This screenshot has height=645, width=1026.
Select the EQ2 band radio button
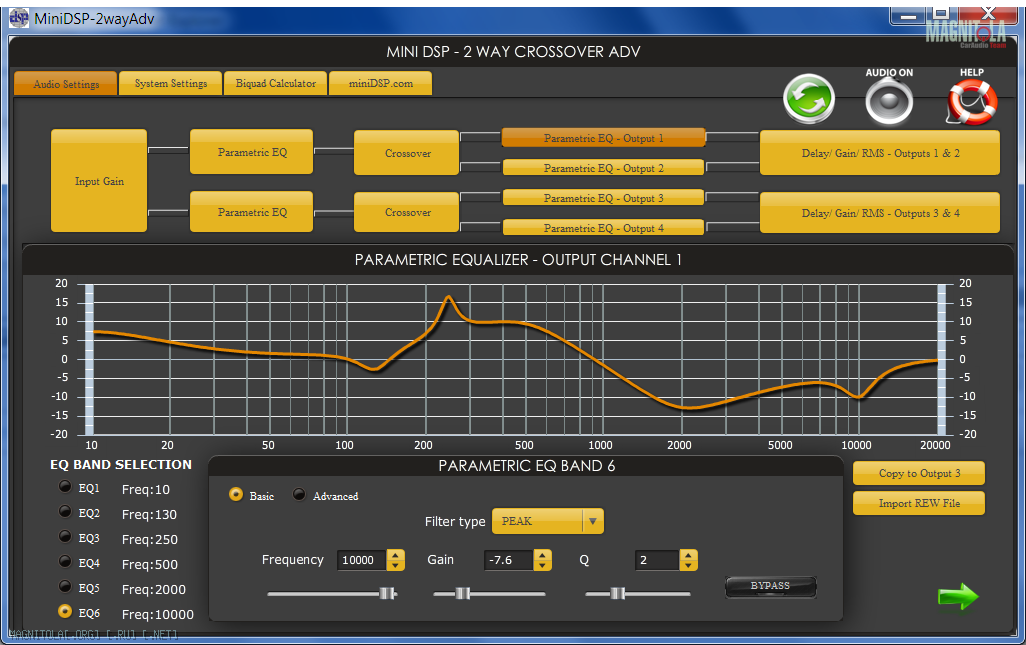pos(65,512)
